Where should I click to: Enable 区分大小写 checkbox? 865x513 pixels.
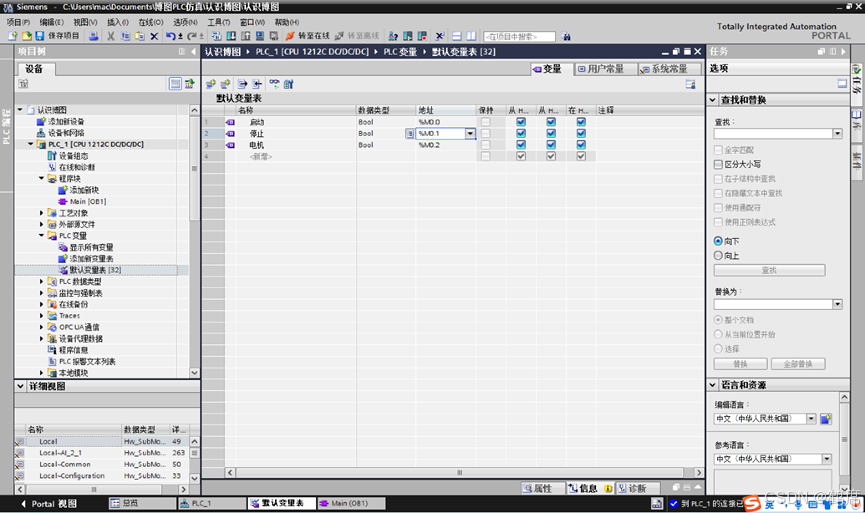click(x=718, y=164)
